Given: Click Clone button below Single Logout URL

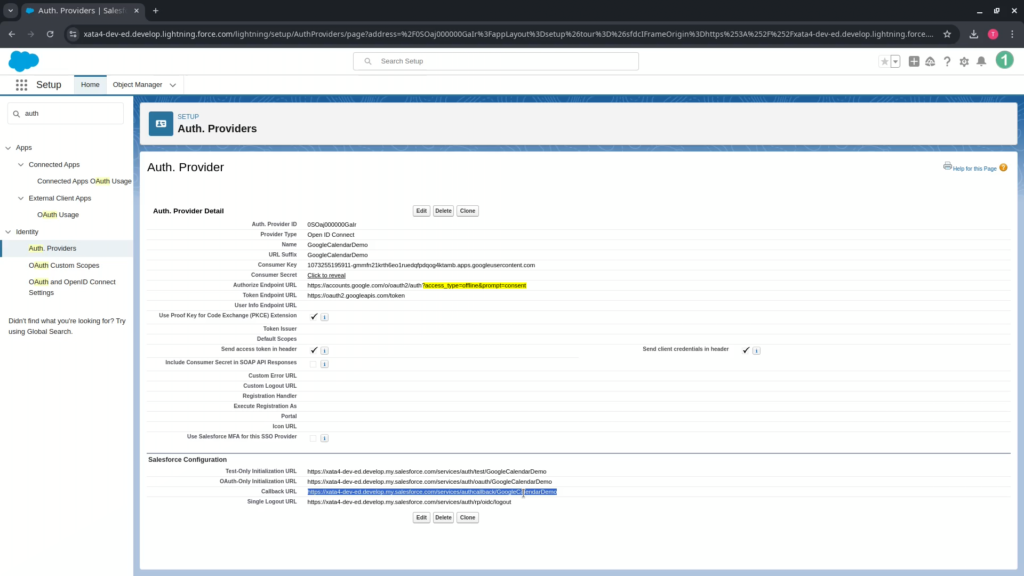Looking at the screenshot, I should point(468,517).
